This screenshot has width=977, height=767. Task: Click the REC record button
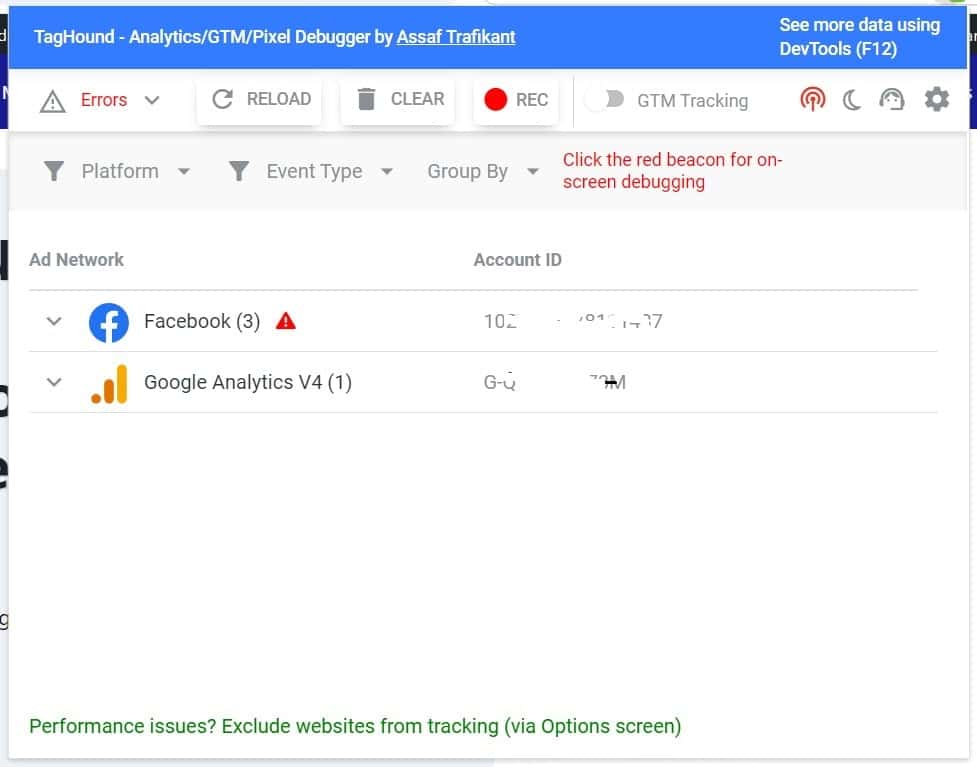tap(516, 100)
